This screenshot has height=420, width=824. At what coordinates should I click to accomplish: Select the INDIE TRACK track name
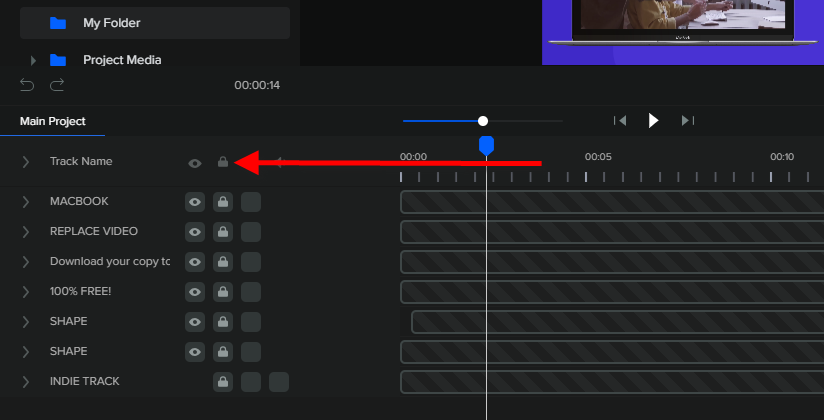85,381
